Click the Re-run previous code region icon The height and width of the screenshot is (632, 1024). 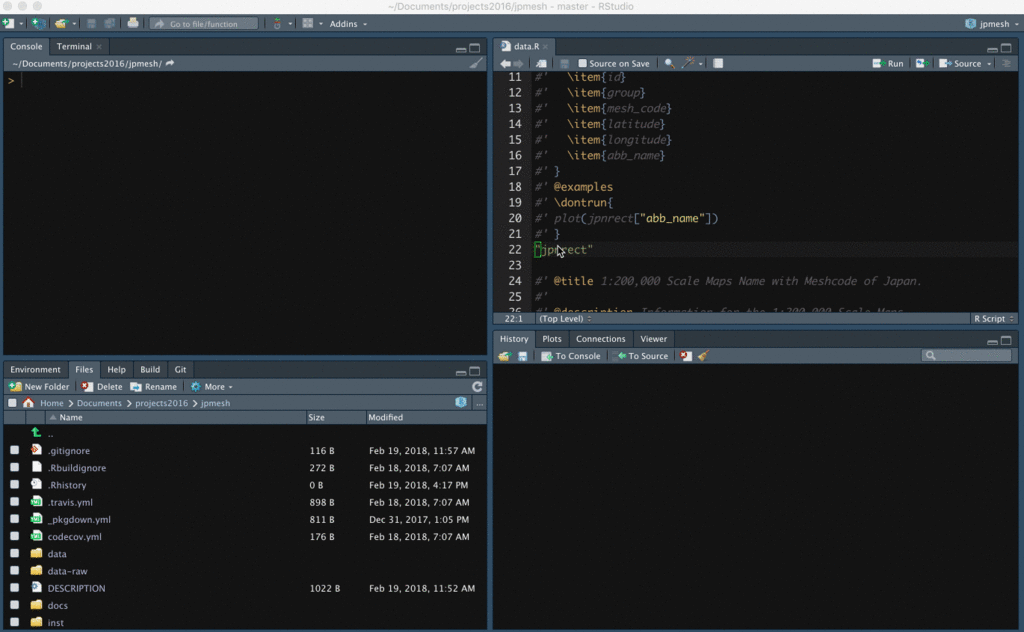pyautogui.click(x=921, y=63)
